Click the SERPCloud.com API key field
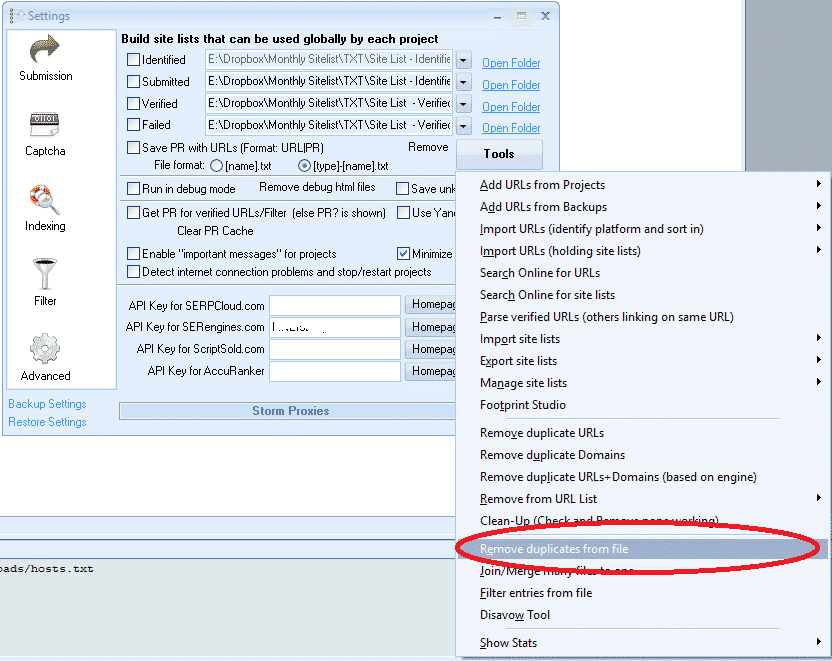The height and width of the screenshot is (661, 832). [x=334, y=306]
